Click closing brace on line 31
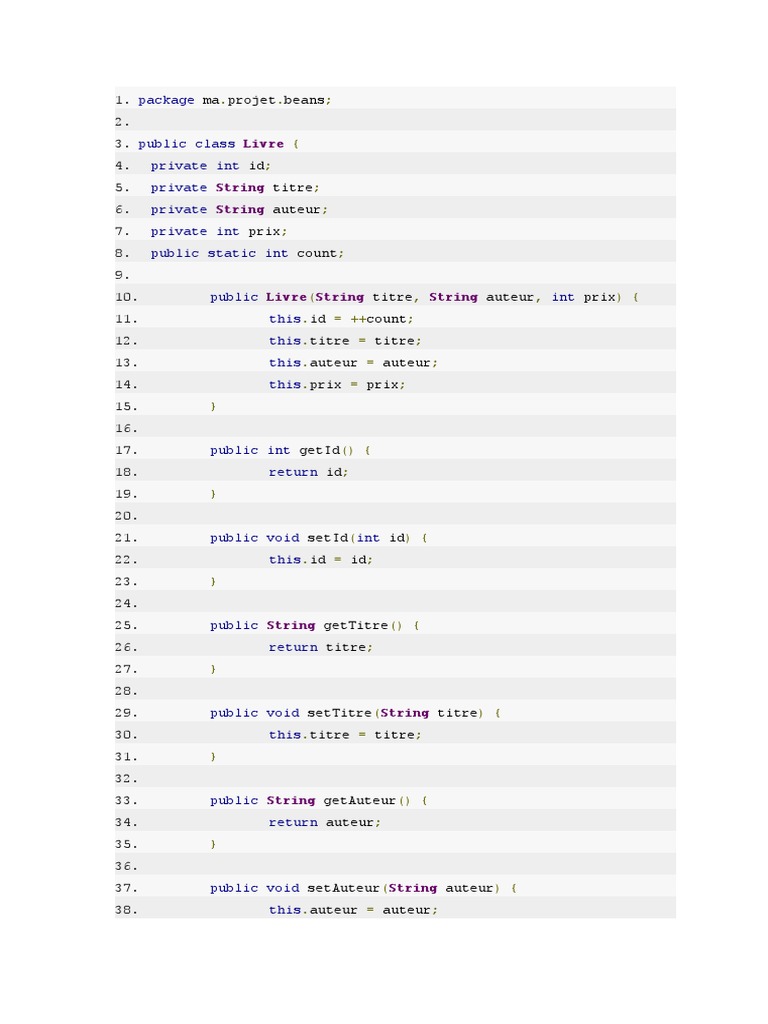The height and width of the screenshot is (1024, 768). (x=213, y=757)
